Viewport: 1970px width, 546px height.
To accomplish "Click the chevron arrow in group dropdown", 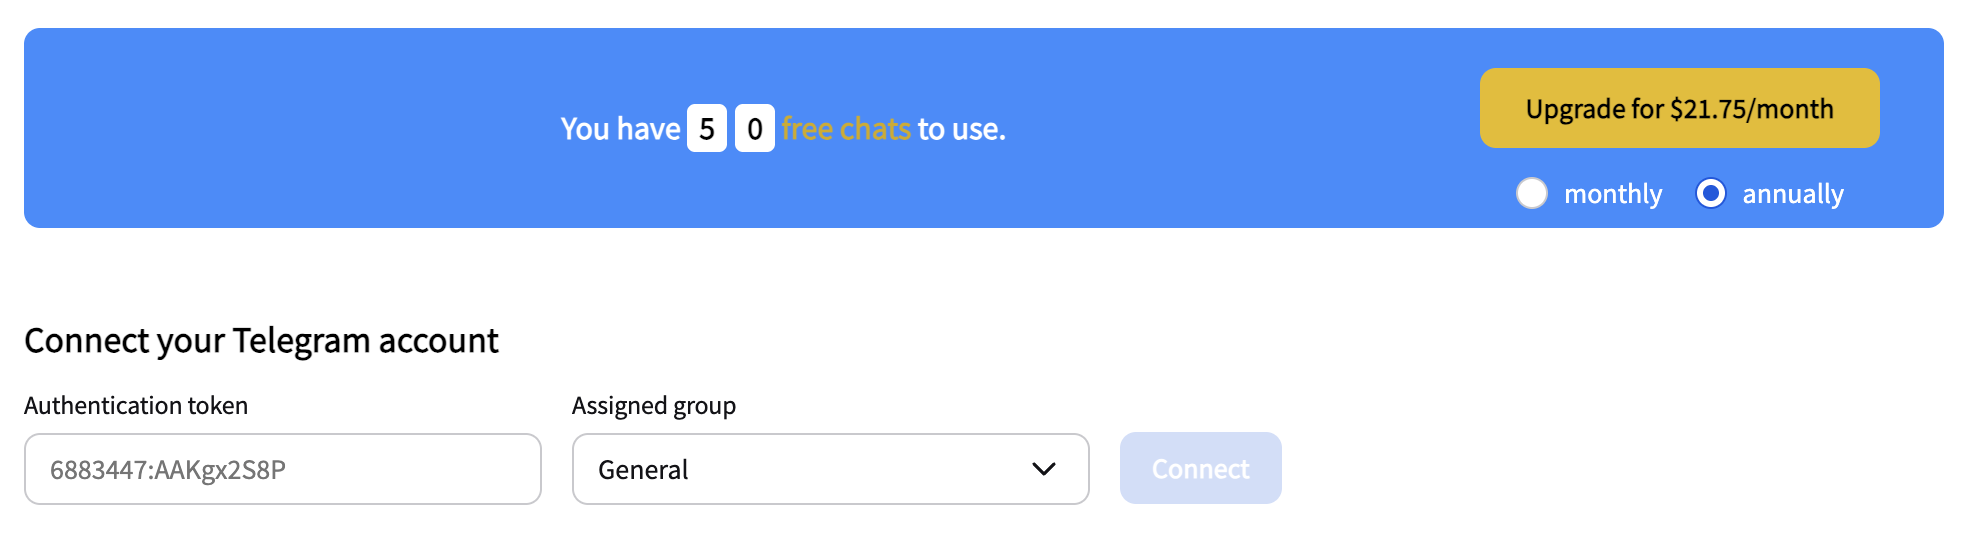I will [x=1043, y=469].
